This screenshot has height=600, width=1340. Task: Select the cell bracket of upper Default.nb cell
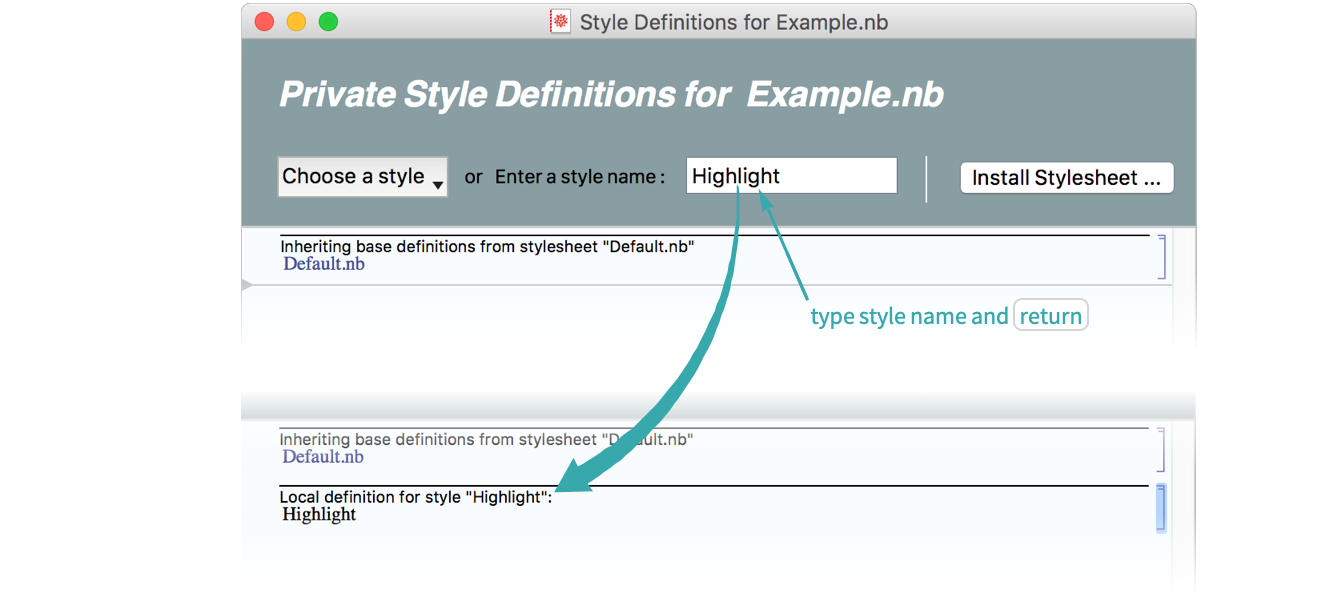coord(1162,257)
